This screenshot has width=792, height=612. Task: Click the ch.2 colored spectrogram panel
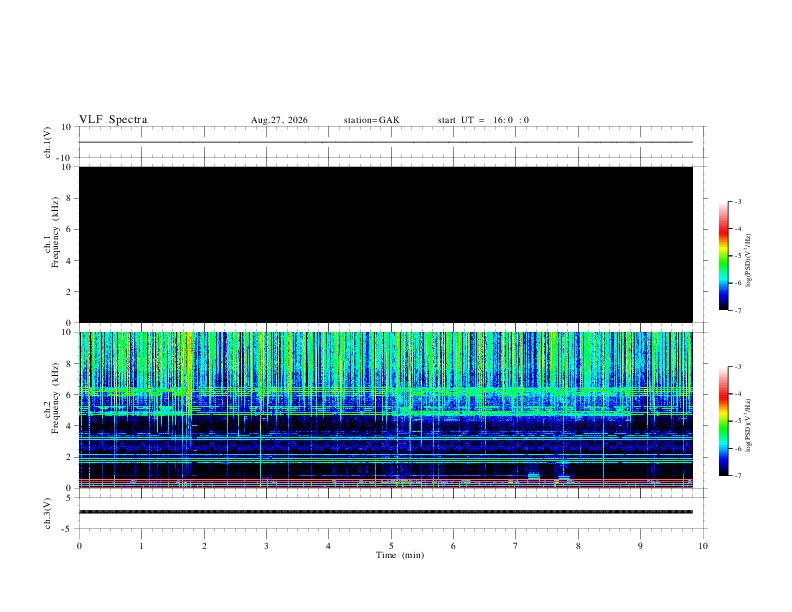(x=386, y=410)
